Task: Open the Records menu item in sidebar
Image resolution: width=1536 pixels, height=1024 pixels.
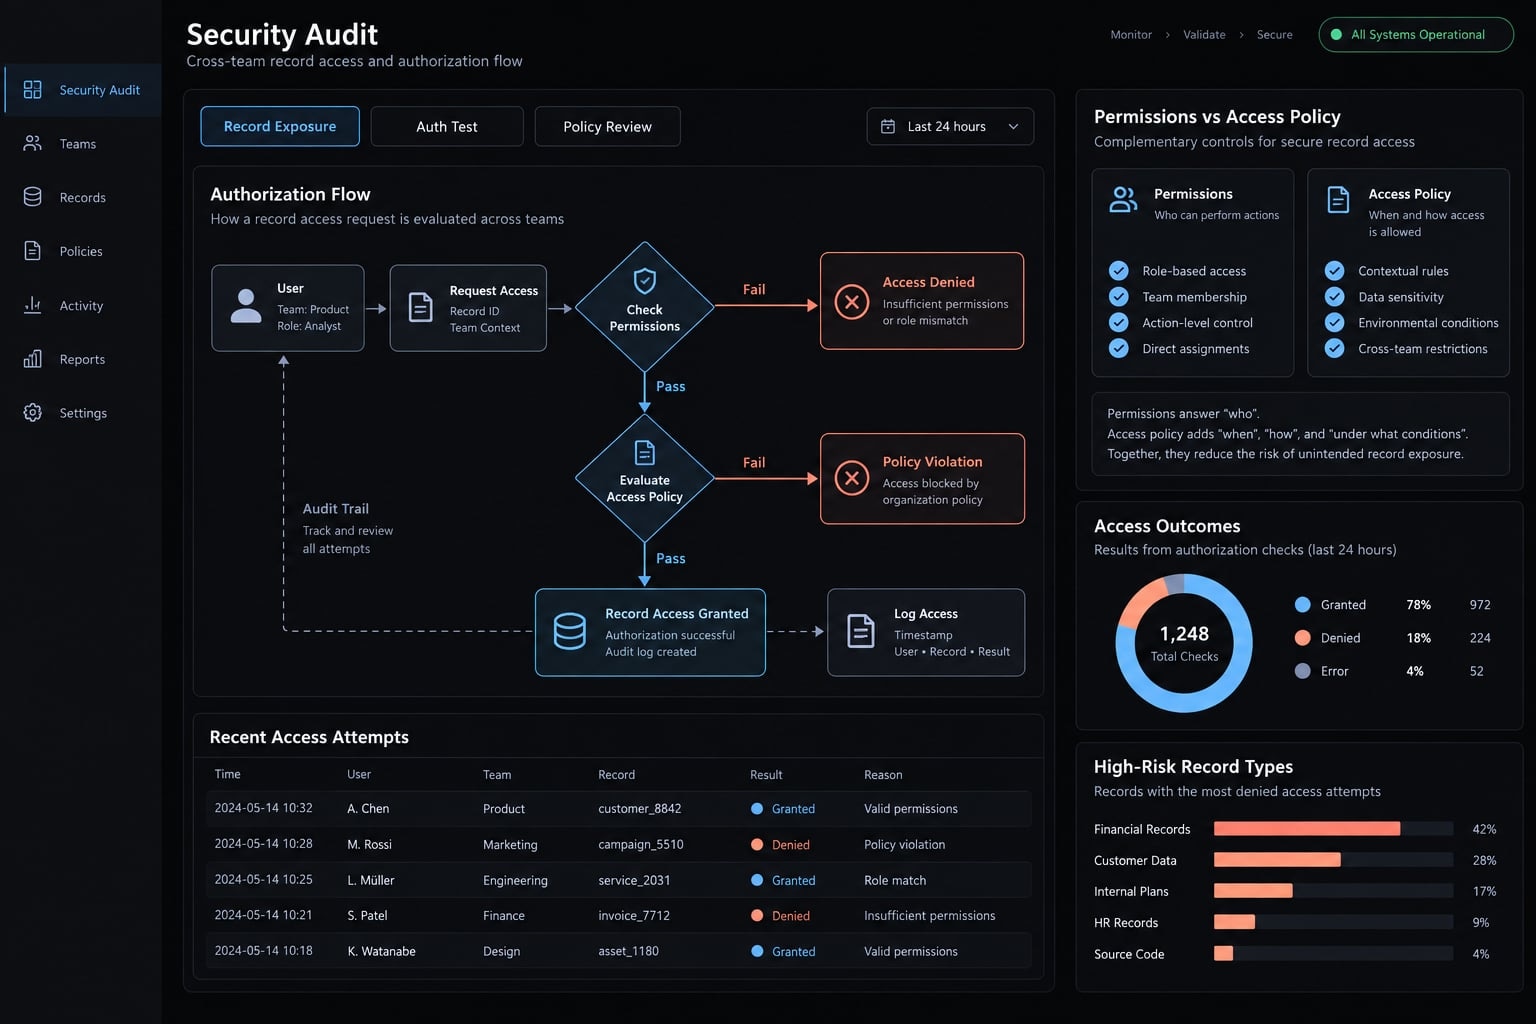Action: (82, 197)
